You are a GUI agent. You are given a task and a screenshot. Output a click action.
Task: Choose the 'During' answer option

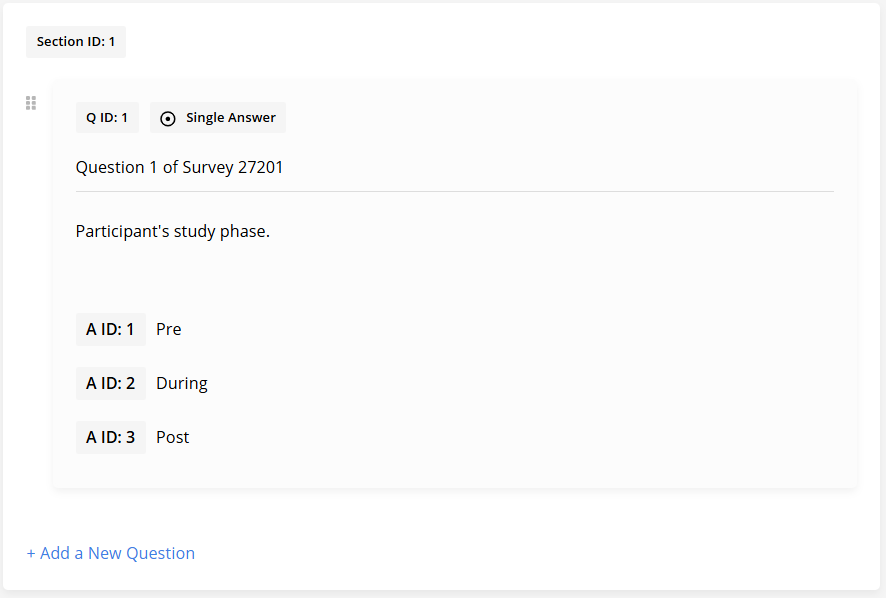tap(182, 384)
